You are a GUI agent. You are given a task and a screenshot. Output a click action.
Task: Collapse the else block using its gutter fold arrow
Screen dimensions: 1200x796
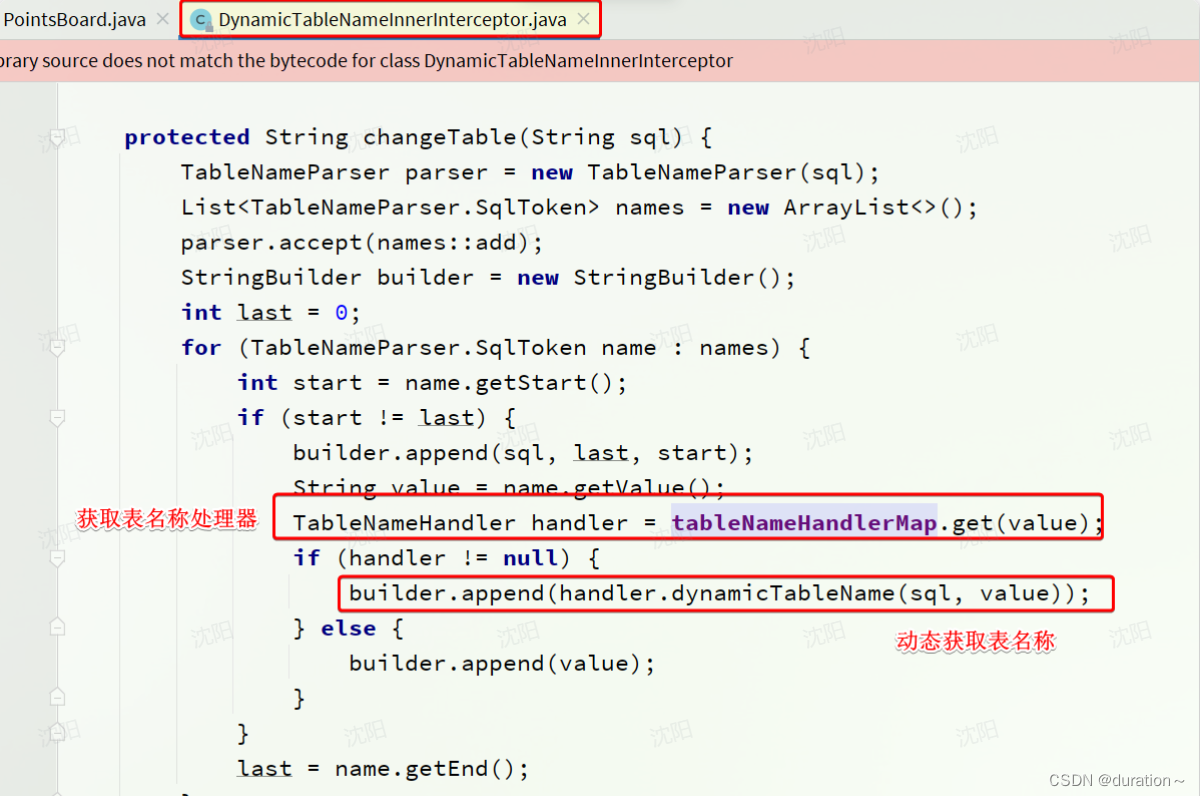57,627
